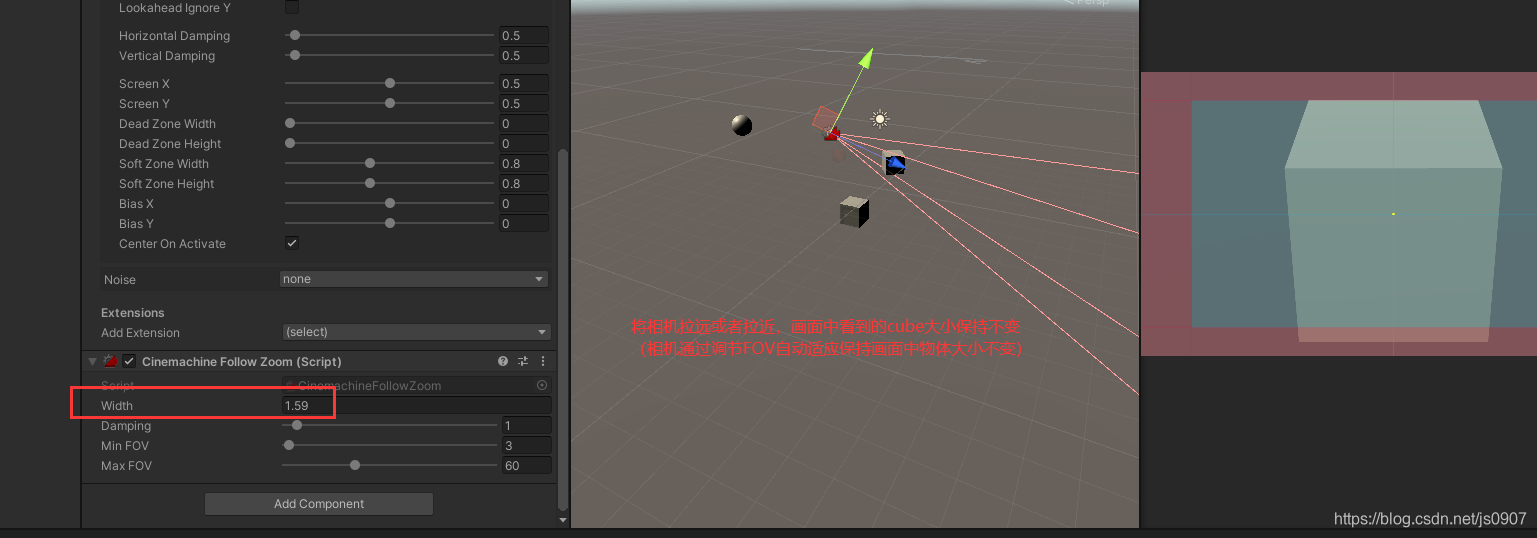The width and height of the screenshot is (1537, 538).
Task: Click the Max FOV value field 60
Action: tap(526, 466)
